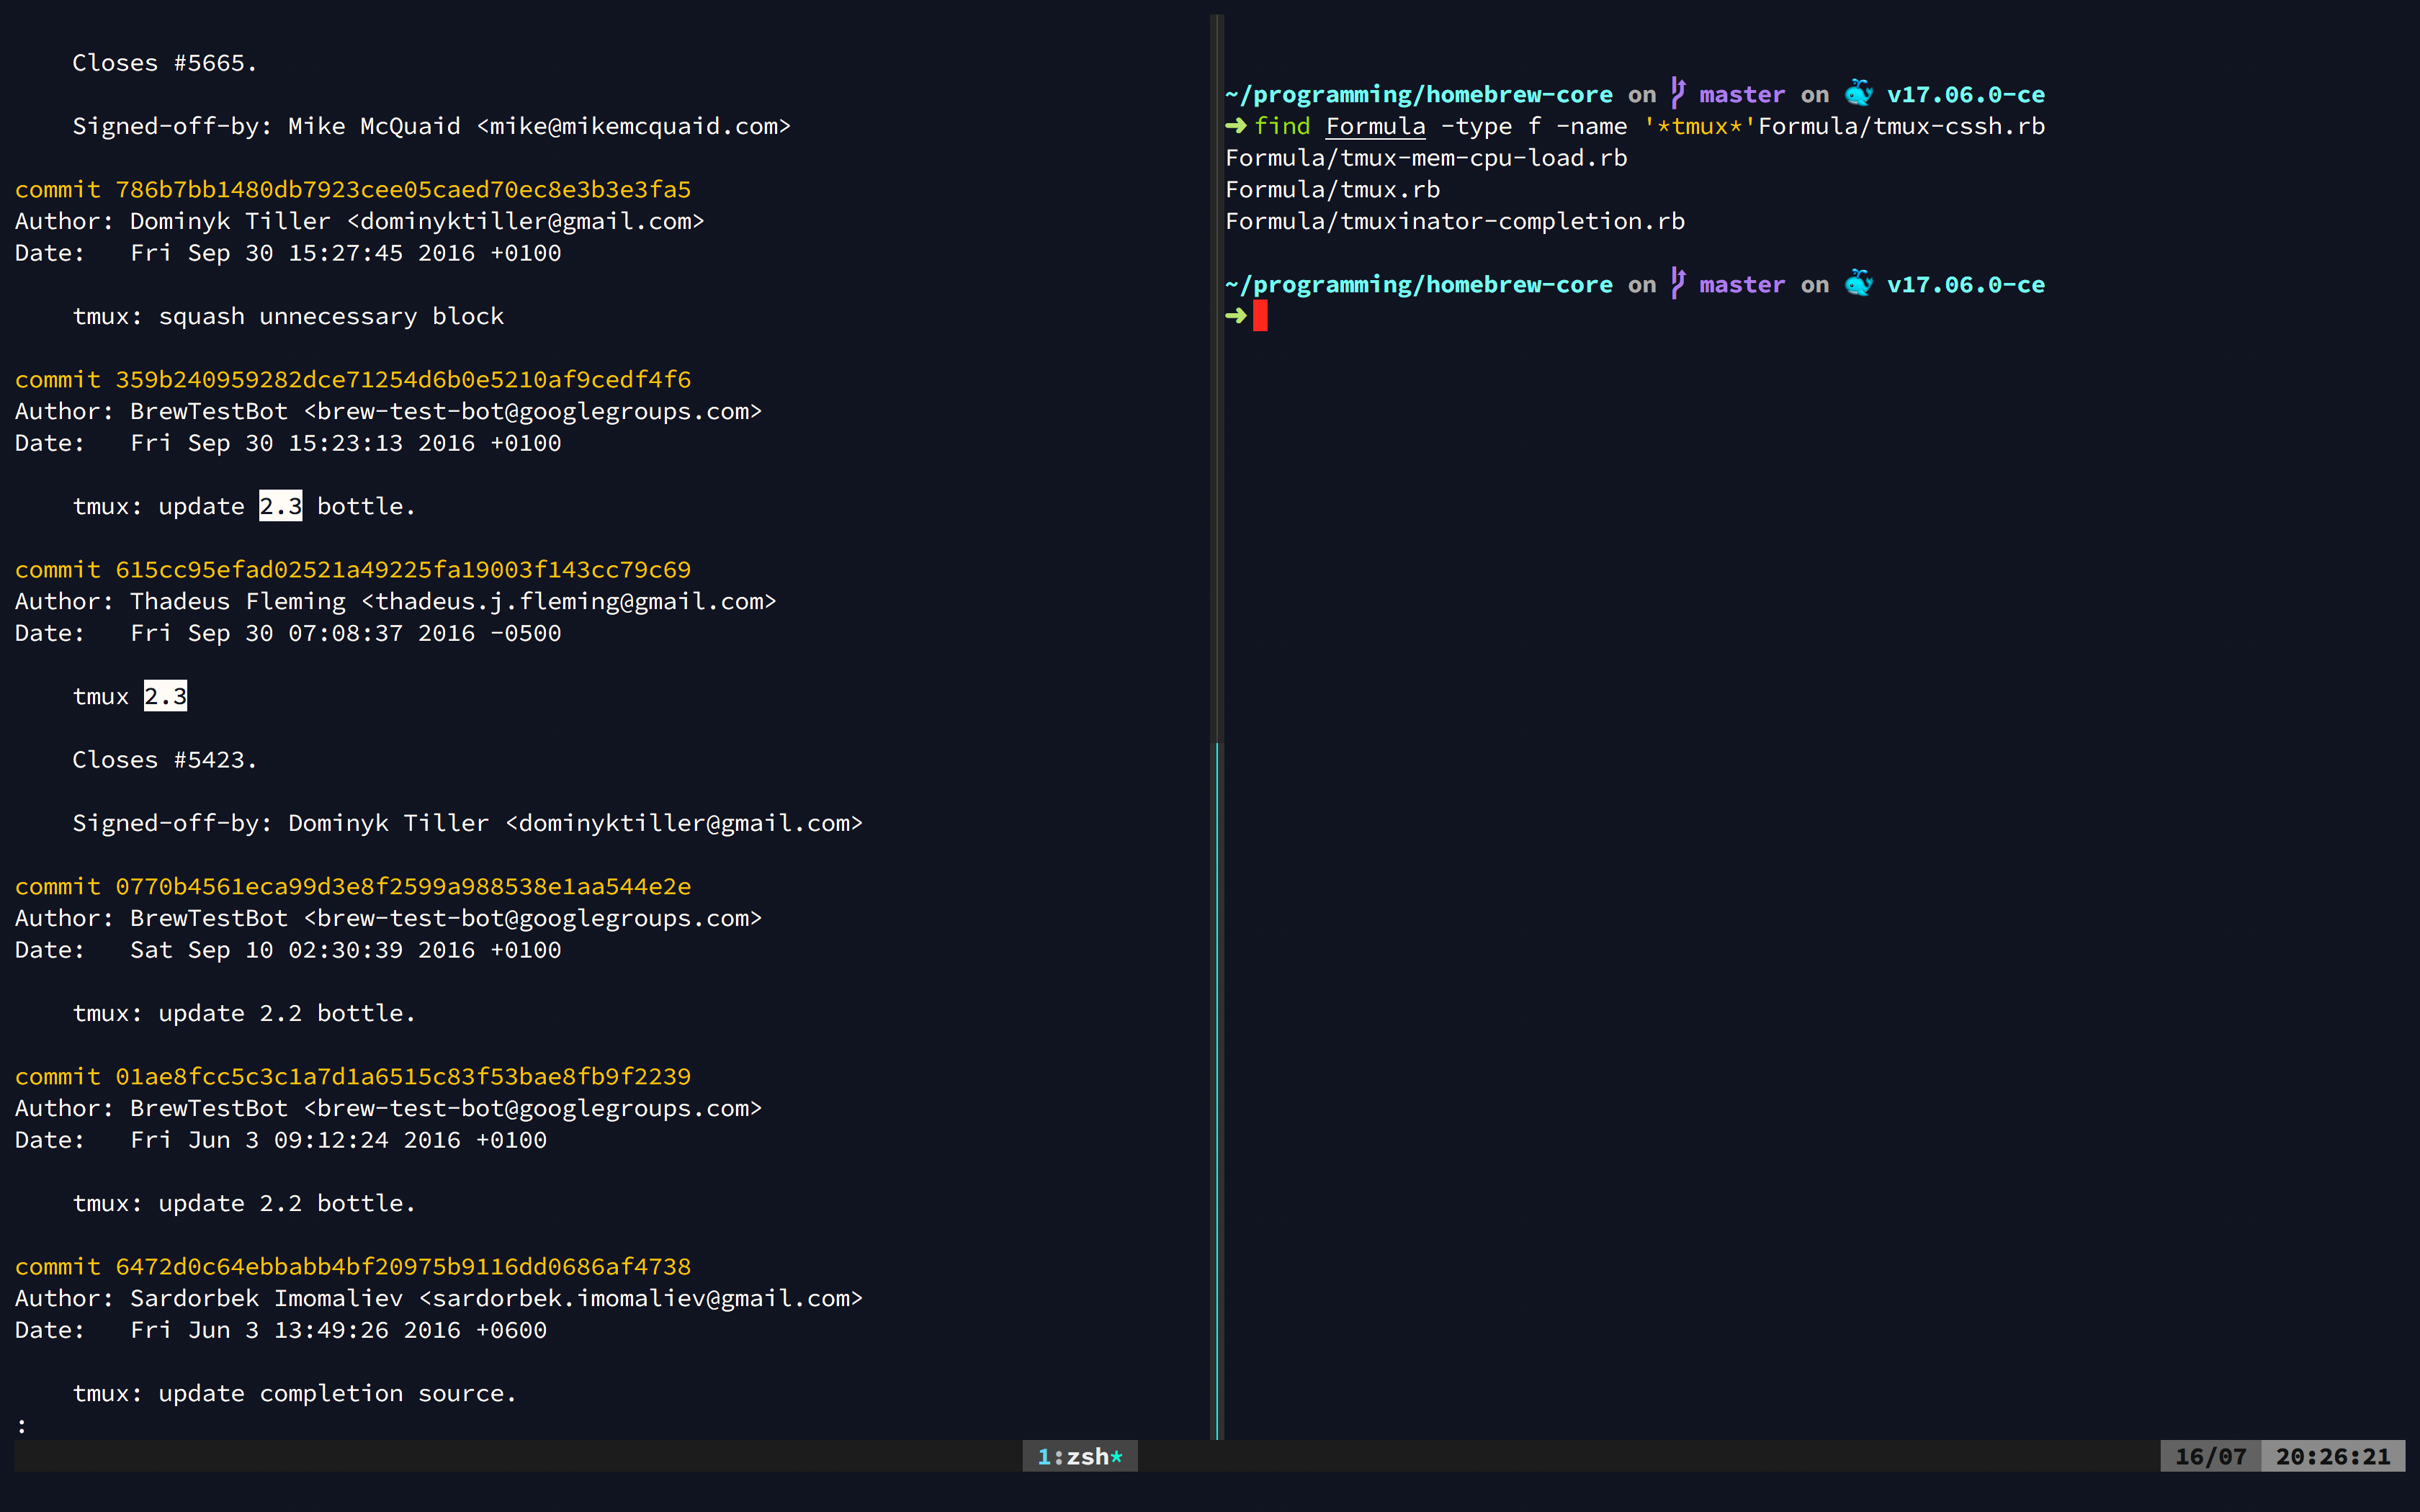Screen dimensions: 2420x1512
Task: Click v17.06.0-ce version in first prompt
Action: click(1966, 94)
